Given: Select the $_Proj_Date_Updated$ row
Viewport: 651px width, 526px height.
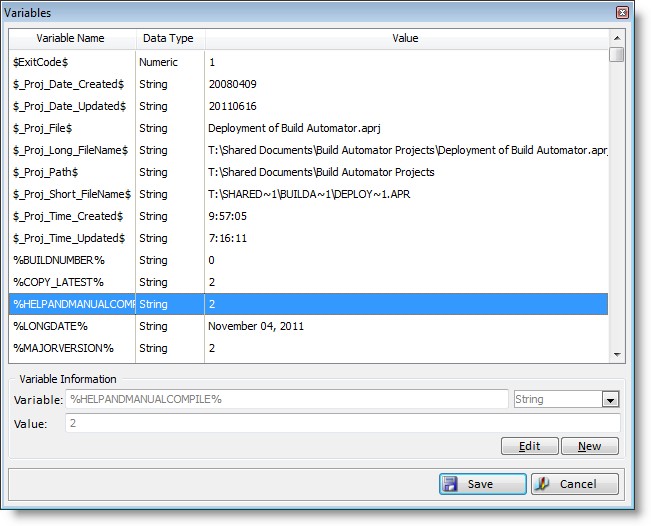Looking at the screenshot, I should coord(308,106).
